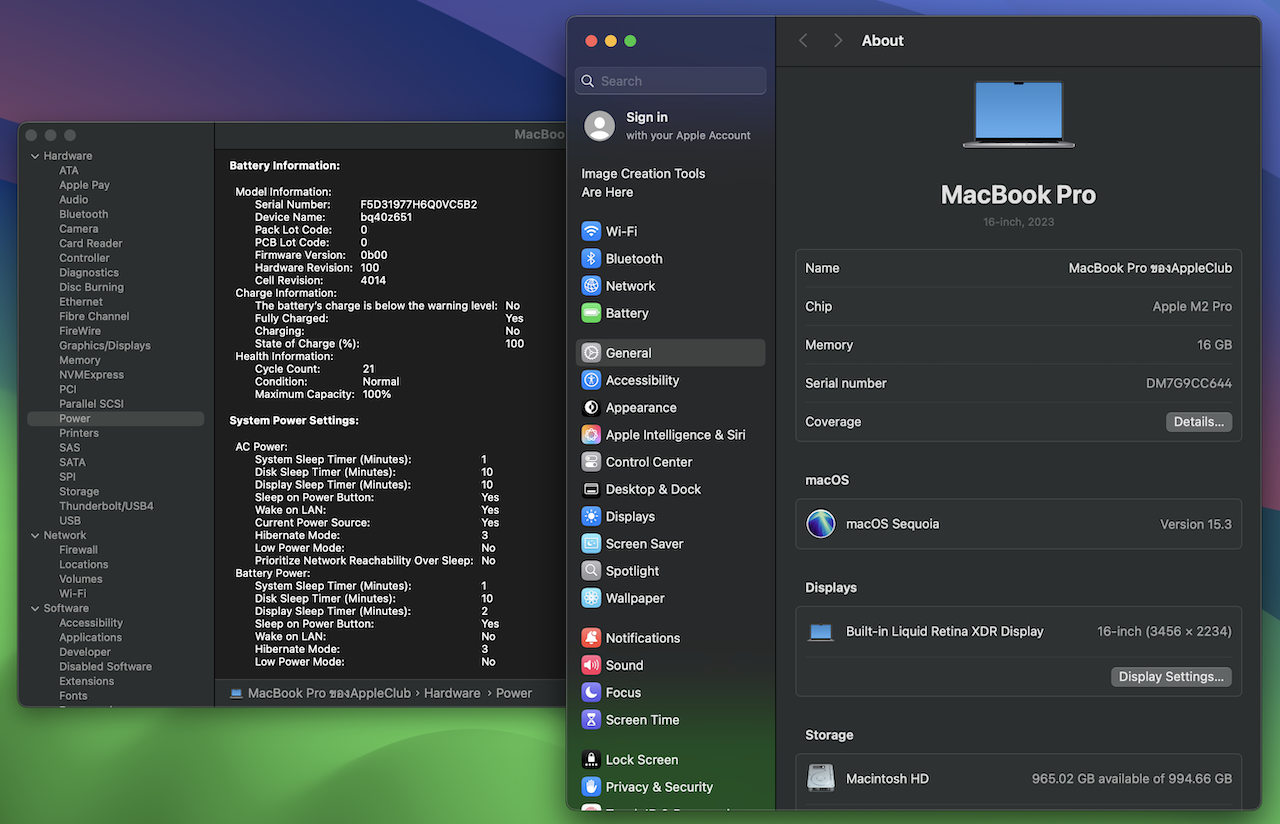The width and height of the screenshot is (1280, 824).
Task: Click battery serial F5D31977H6Q0VC5B2
Action: [x=418, y=204]
